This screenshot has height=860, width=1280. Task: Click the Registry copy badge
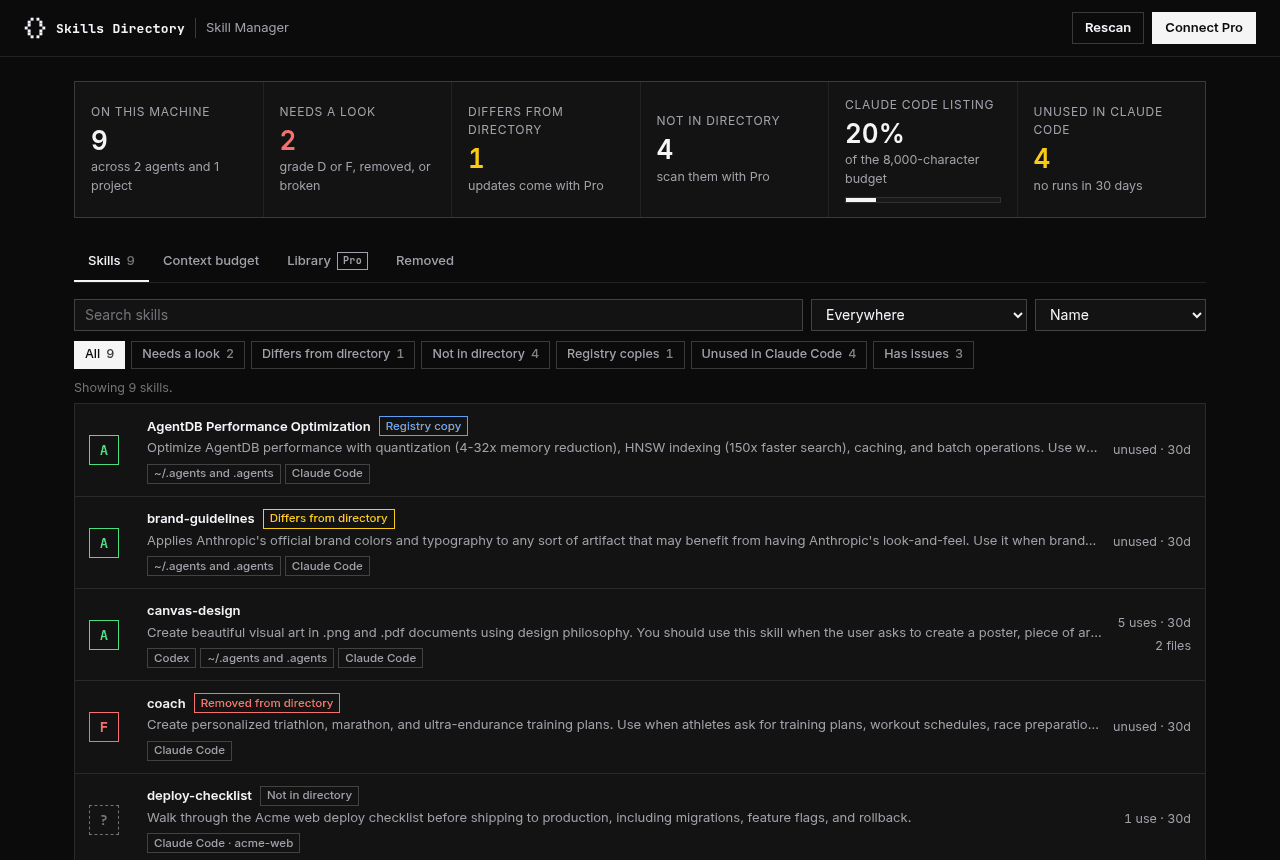click(x=423, y=426)
